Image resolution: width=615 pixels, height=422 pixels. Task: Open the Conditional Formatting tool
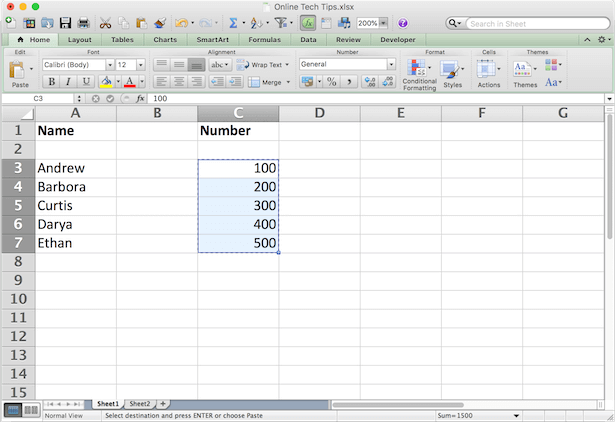419,73
